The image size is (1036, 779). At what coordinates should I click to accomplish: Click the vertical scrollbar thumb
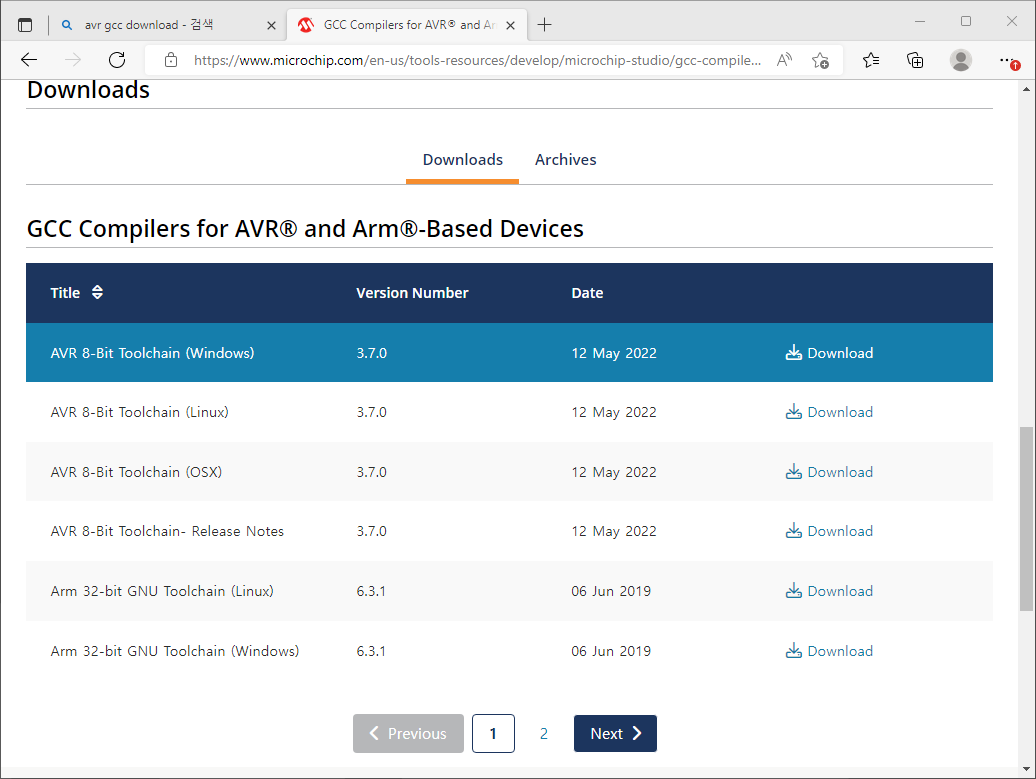point(1026,519)
